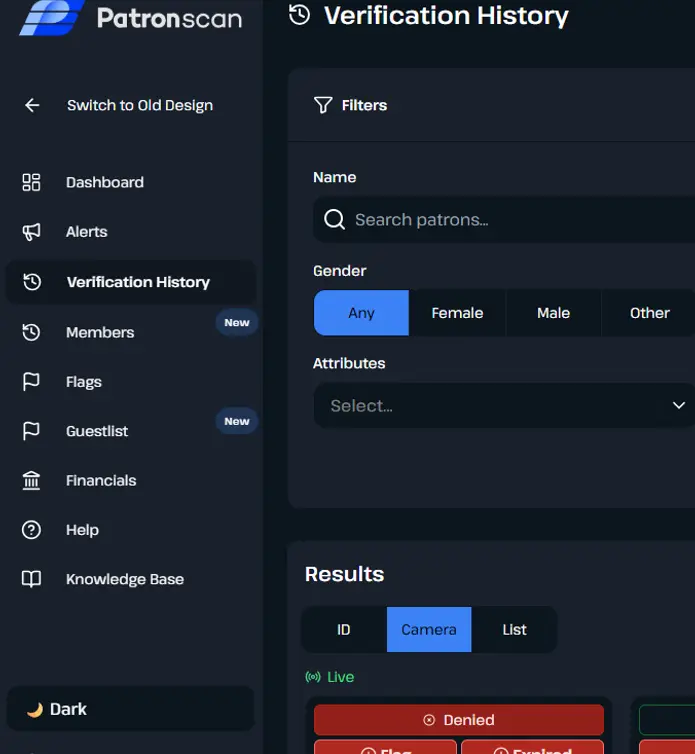This screenshot has width=695, height=754.
Task: Click the moon icon beside Dark
Action: 35,709
